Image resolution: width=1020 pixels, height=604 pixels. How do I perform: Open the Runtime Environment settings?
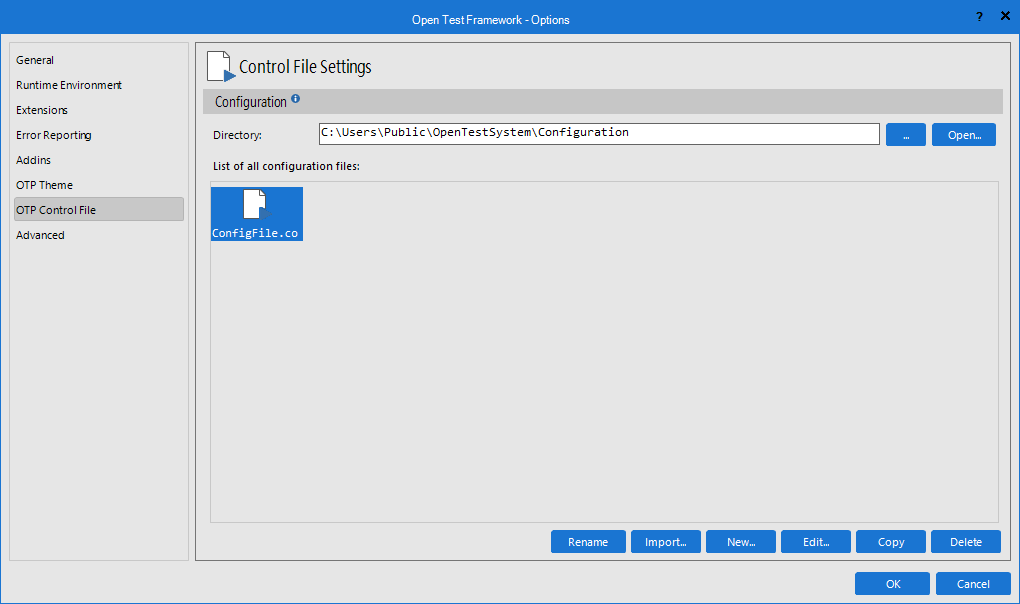(x=68, y=85)
